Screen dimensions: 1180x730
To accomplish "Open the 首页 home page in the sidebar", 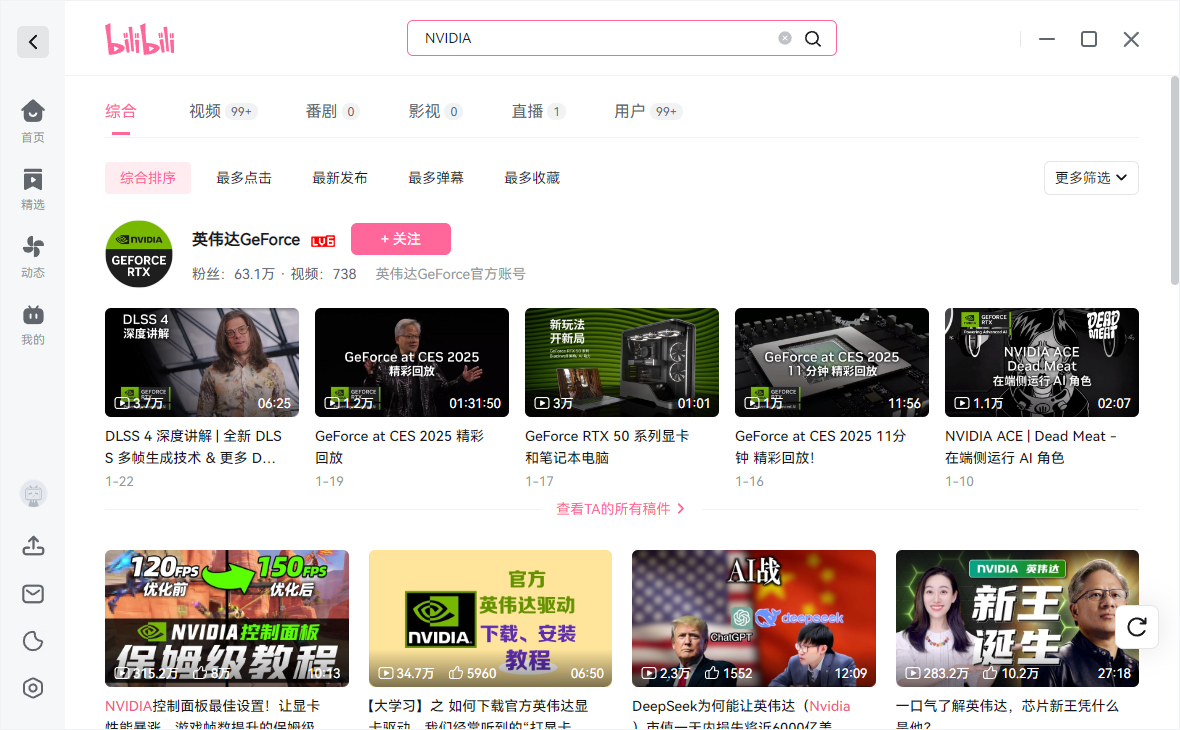I will [32, 121].
